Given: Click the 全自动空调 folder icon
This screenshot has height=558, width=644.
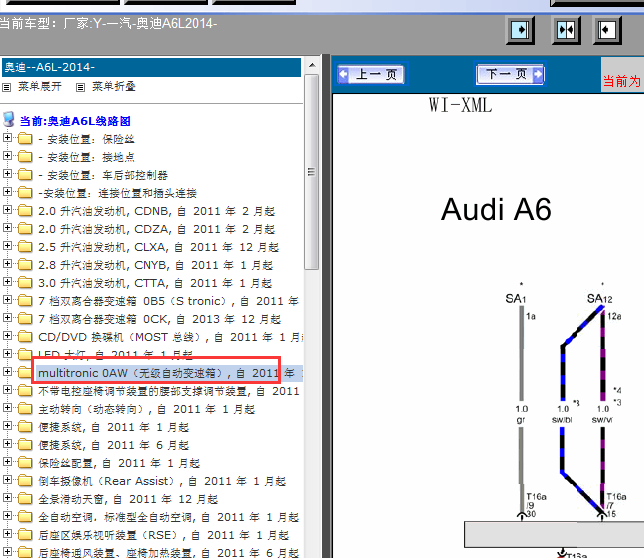Looking at the screenshot, I should point(25,517).
